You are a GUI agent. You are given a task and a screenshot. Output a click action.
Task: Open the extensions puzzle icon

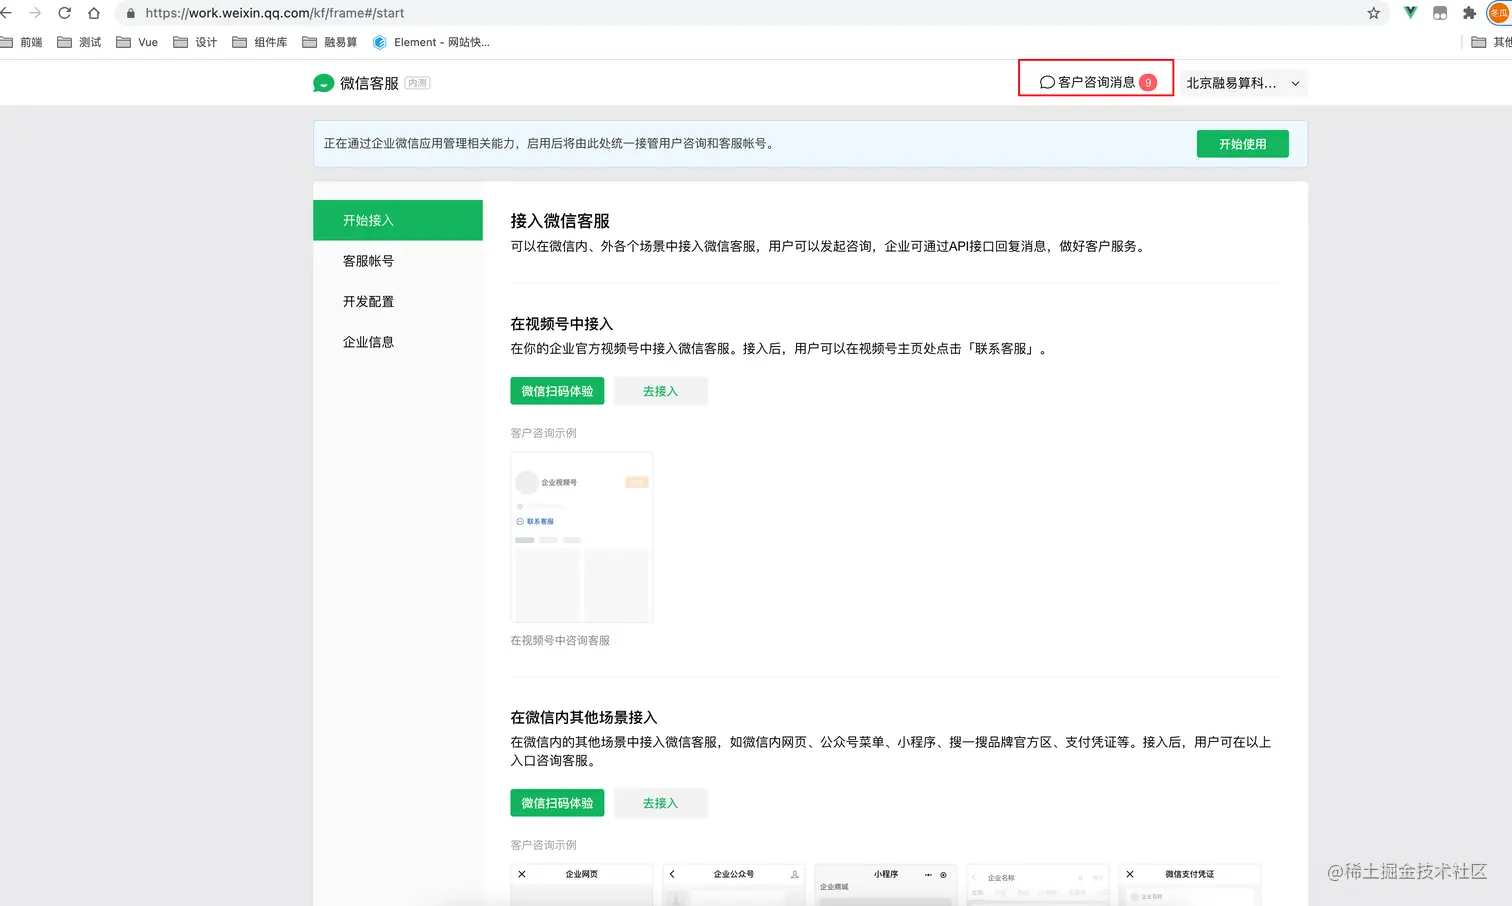coord(1469,13)
